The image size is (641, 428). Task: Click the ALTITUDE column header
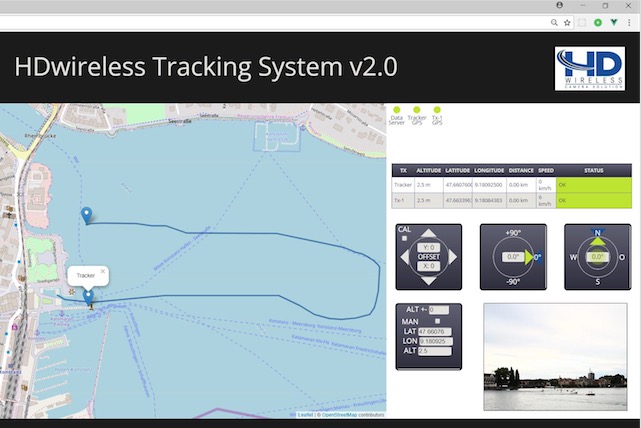(x=428, y=170)
